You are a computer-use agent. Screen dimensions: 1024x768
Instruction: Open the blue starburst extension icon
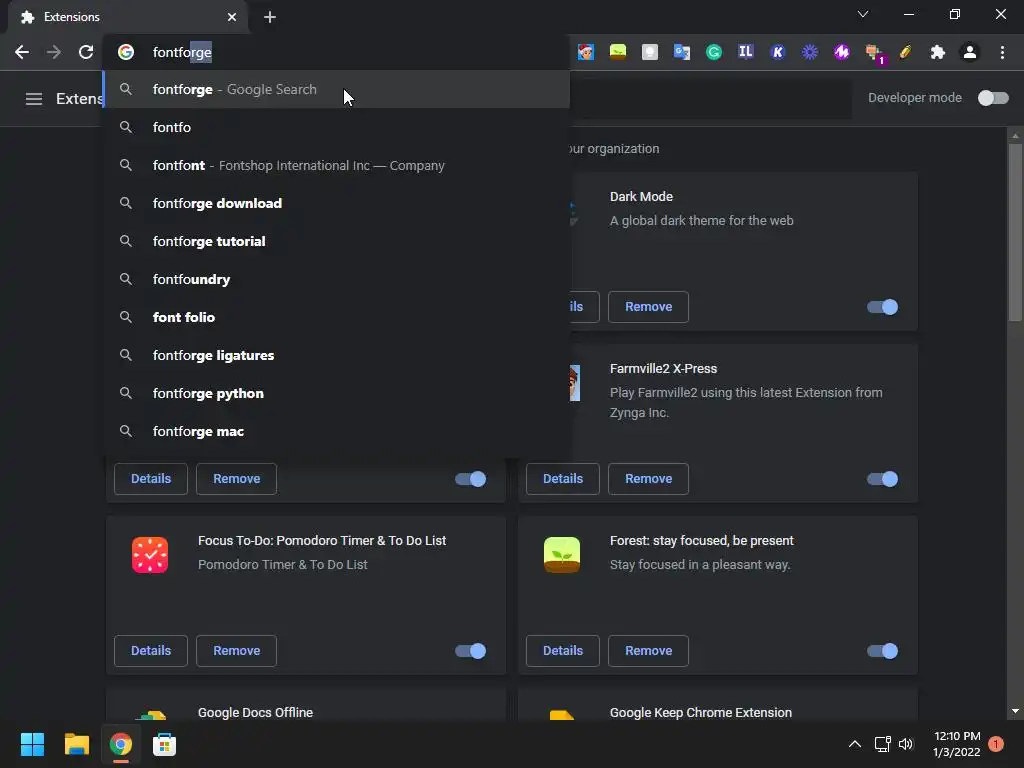tap(810, 52)
